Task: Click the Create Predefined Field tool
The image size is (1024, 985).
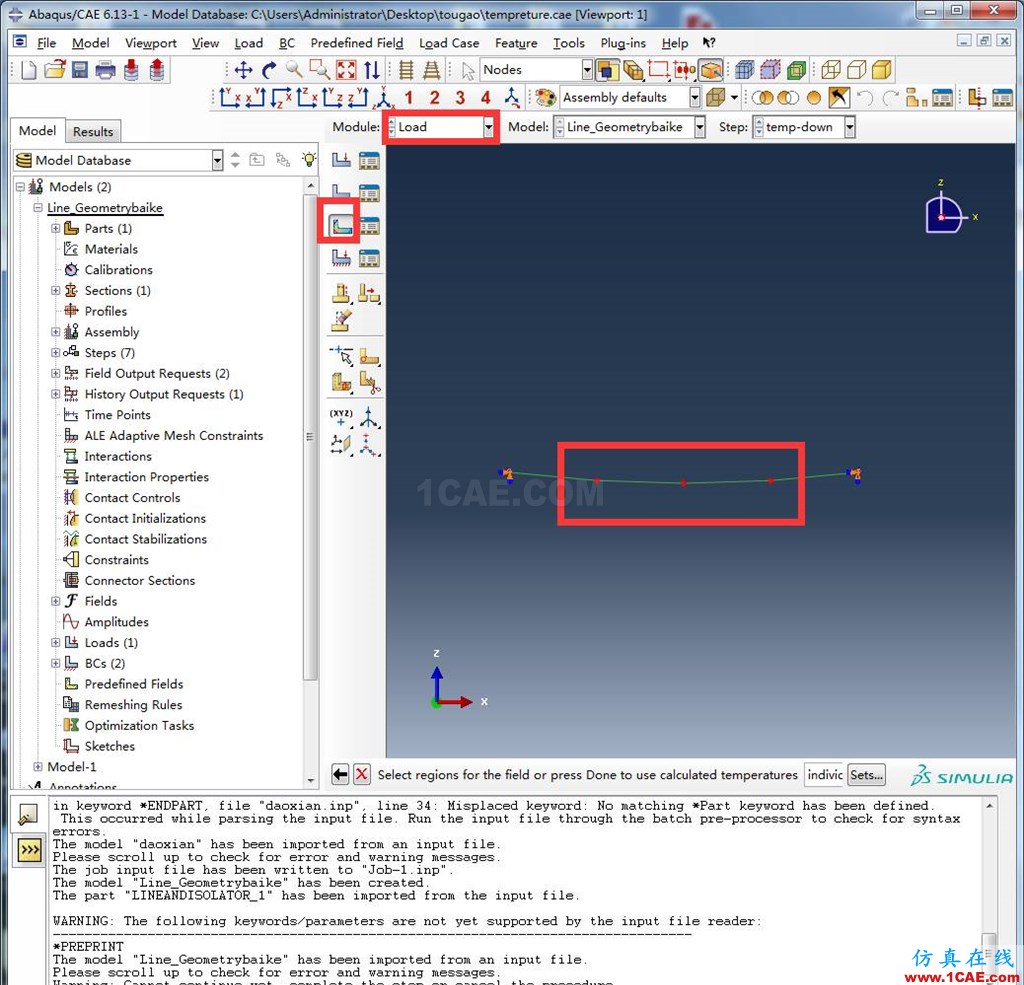Action: pyautogui.click(x=341, y=225)
